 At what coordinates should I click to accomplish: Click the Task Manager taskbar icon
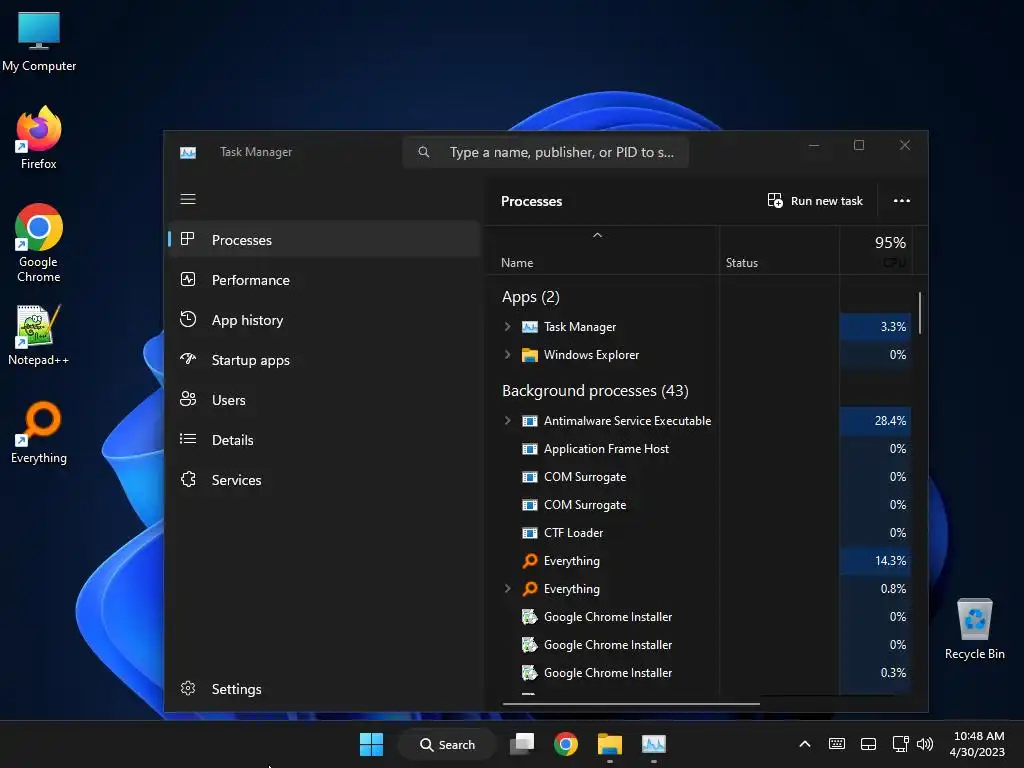click(653, 744)
